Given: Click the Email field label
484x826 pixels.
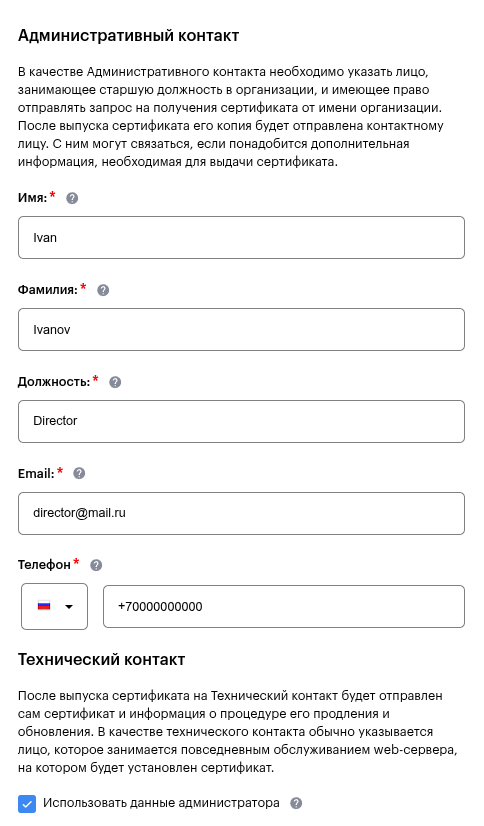Looking at the screenshot, I should point(36,474).
